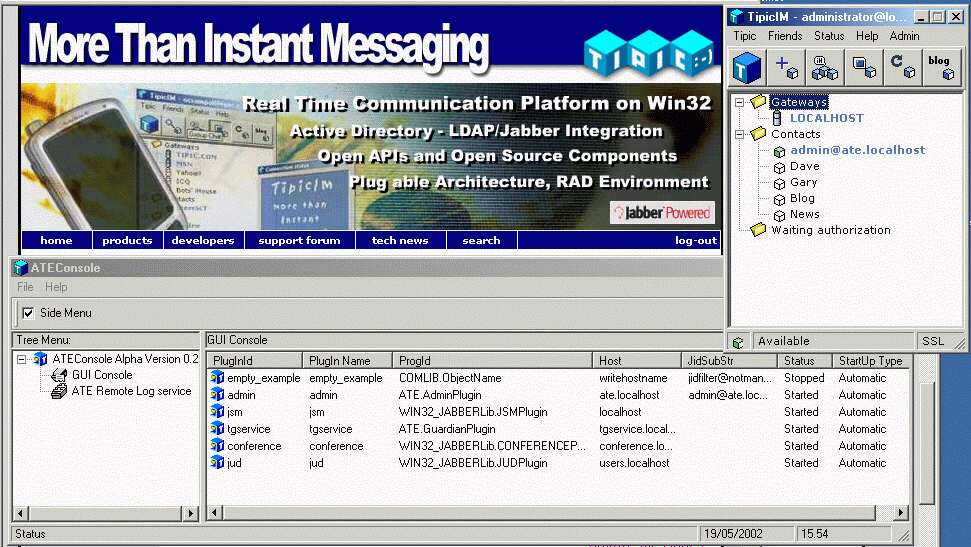Screen dimensions: 971x547
Task: Click the Stopped status of empty_example
Action: click(804, 378)
